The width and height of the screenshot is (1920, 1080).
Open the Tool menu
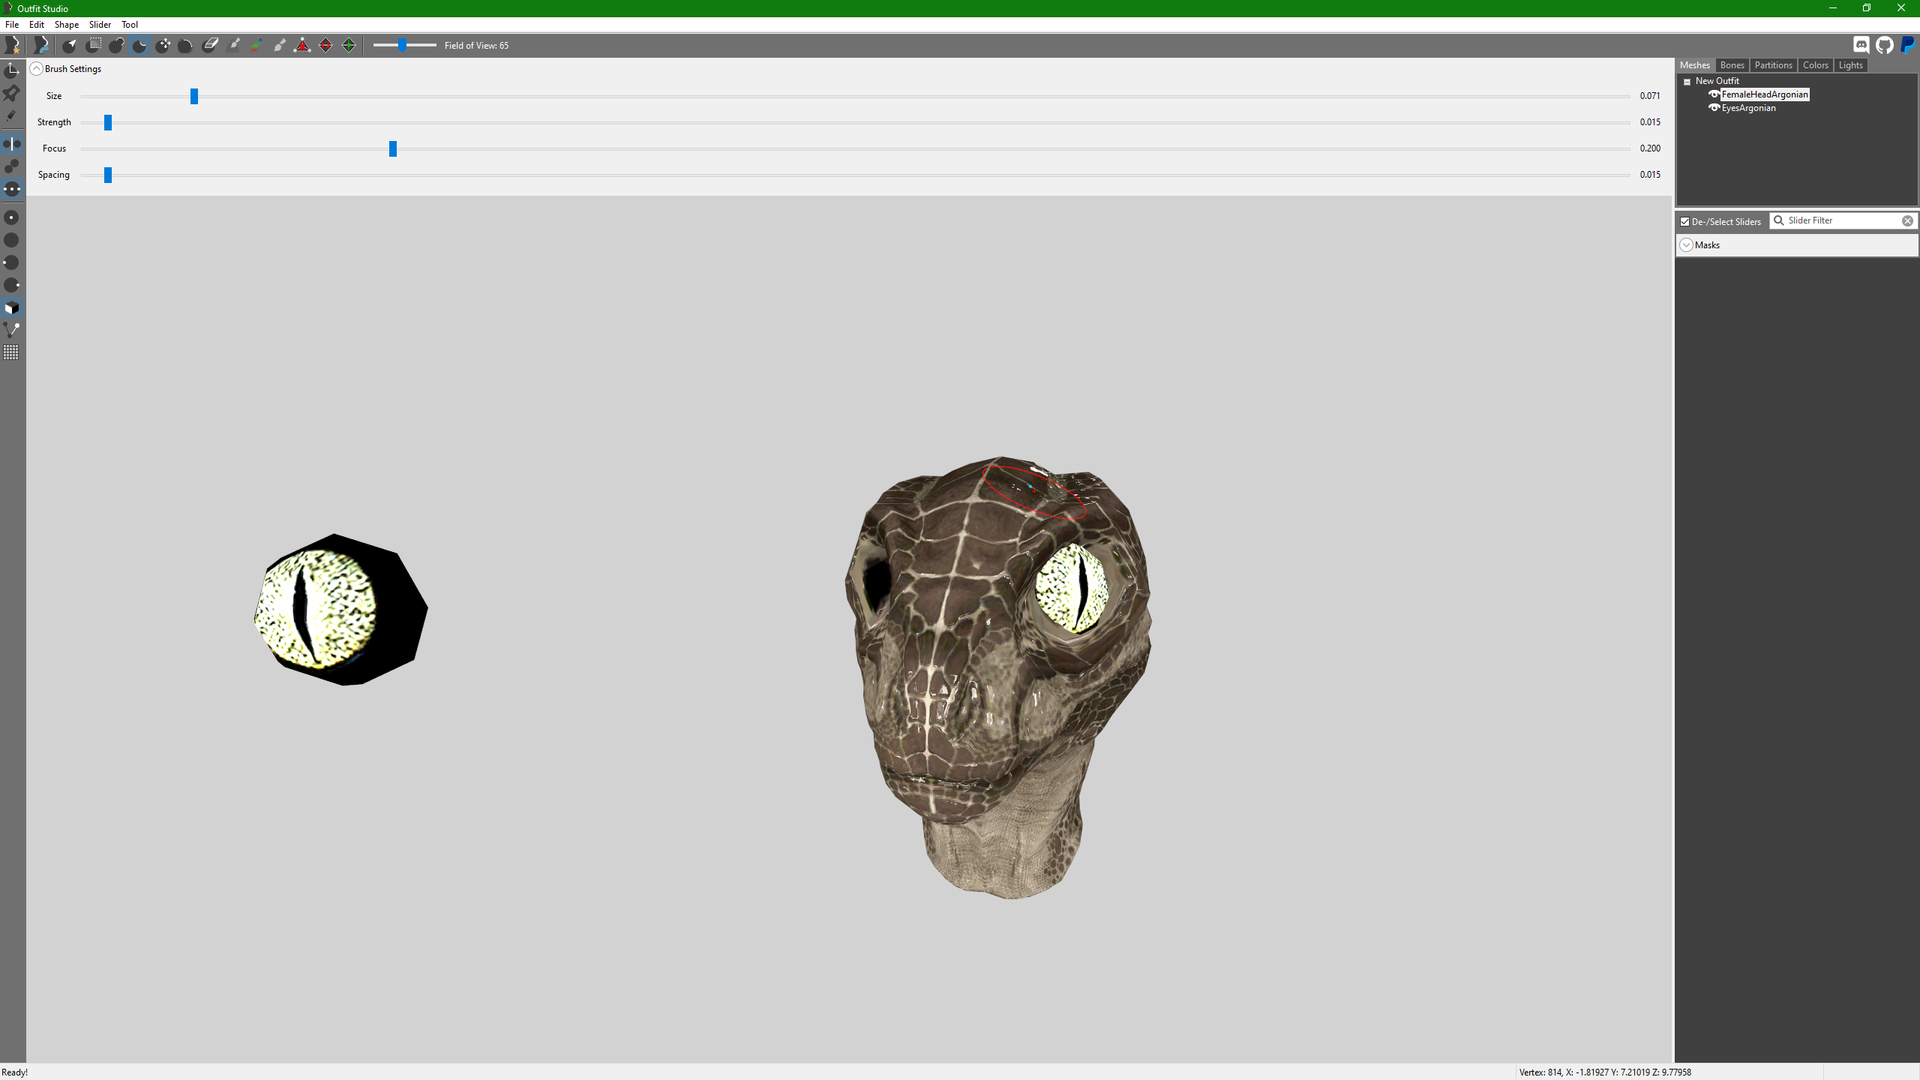tap(130, 25)
